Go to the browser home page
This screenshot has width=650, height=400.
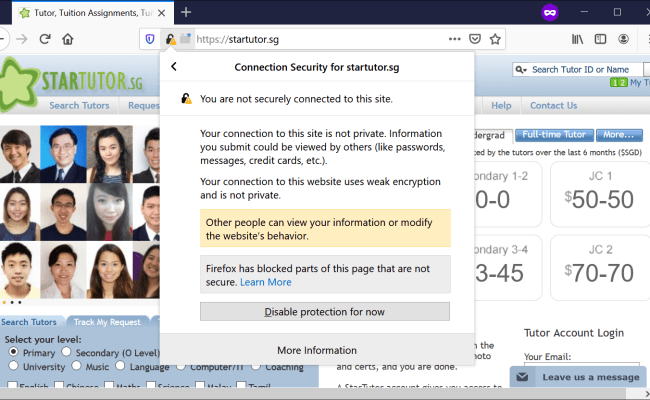pyautogui.click(x=68, y=39)
